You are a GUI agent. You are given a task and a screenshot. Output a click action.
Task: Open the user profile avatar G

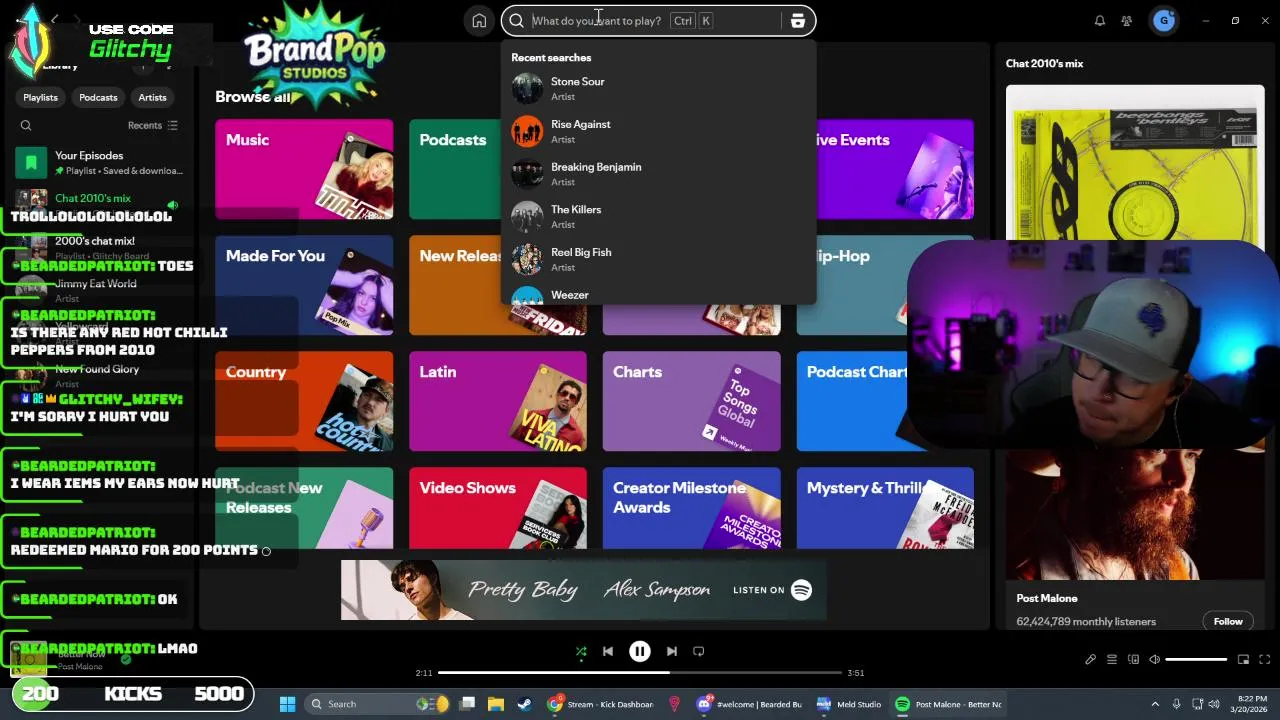pos(1163,20)
